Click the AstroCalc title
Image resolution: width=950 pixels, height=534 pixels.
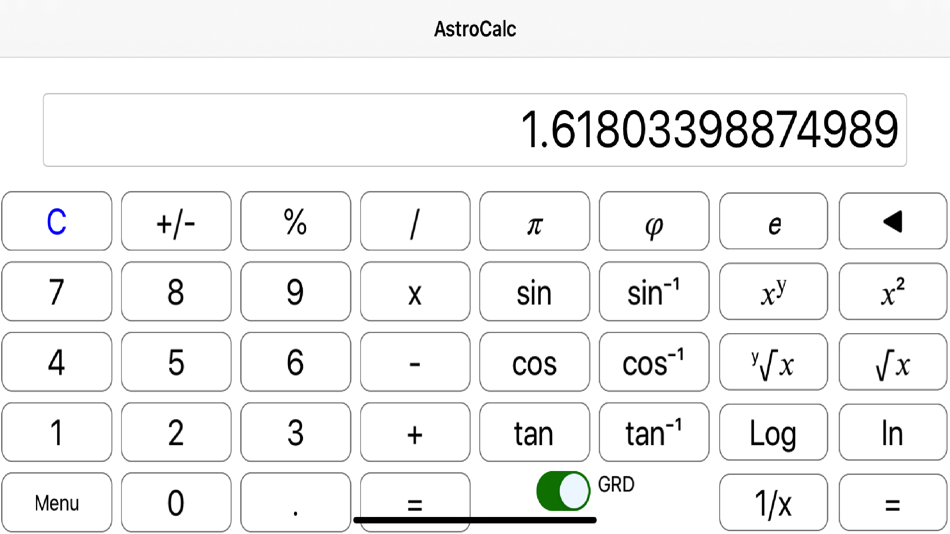[x=475, y=29]
